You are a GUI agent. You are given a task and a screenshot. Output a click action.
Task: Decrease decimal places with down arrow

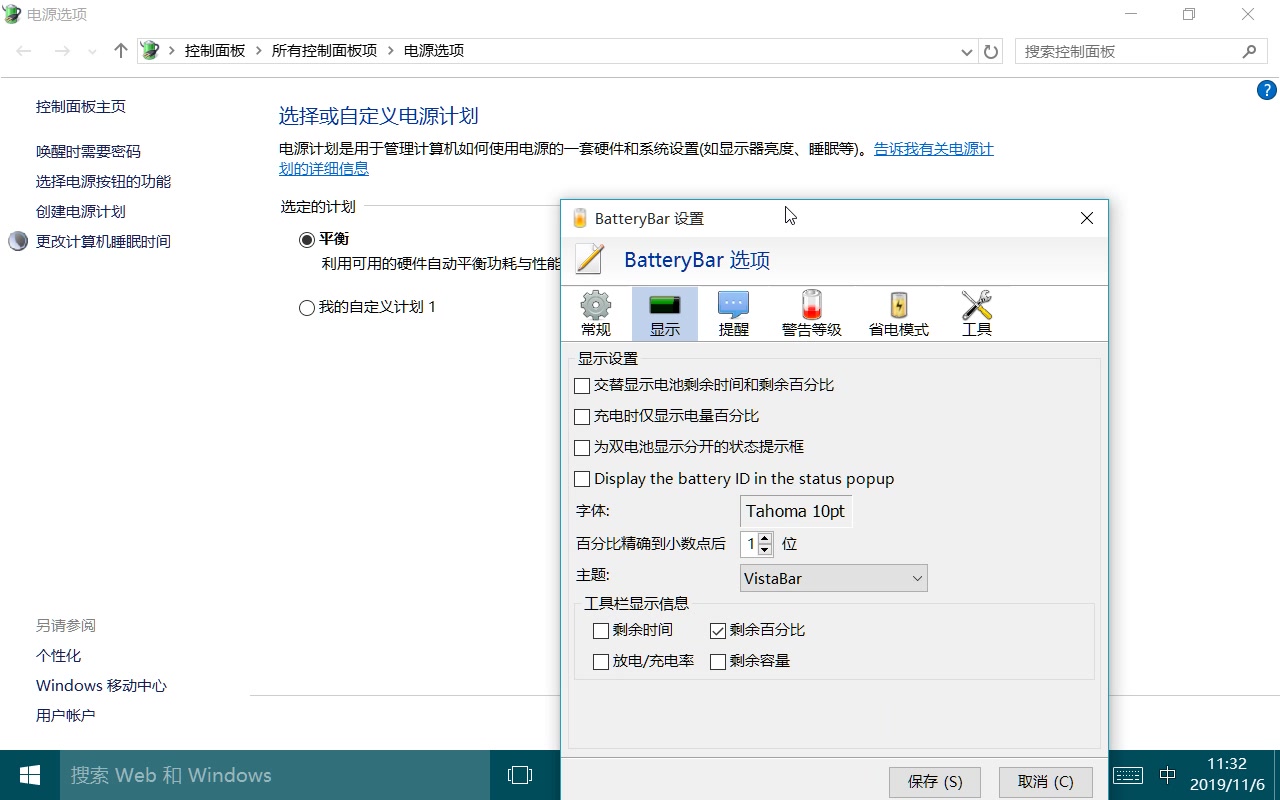[x=765, y=550]
